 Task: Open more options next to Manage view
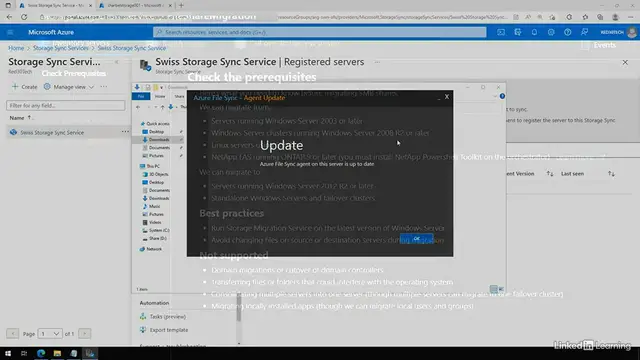(x=104, y=87)
